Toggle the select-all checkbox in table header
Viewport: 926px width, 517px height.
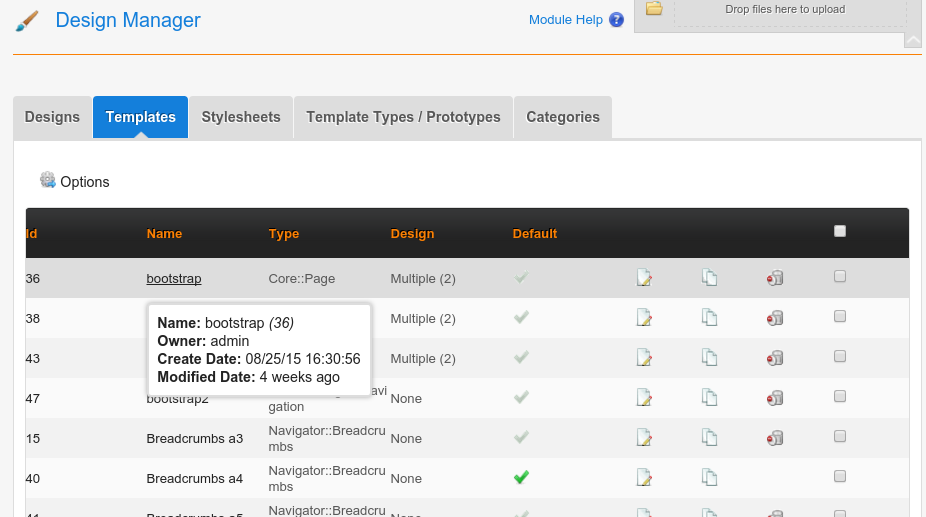840,231
